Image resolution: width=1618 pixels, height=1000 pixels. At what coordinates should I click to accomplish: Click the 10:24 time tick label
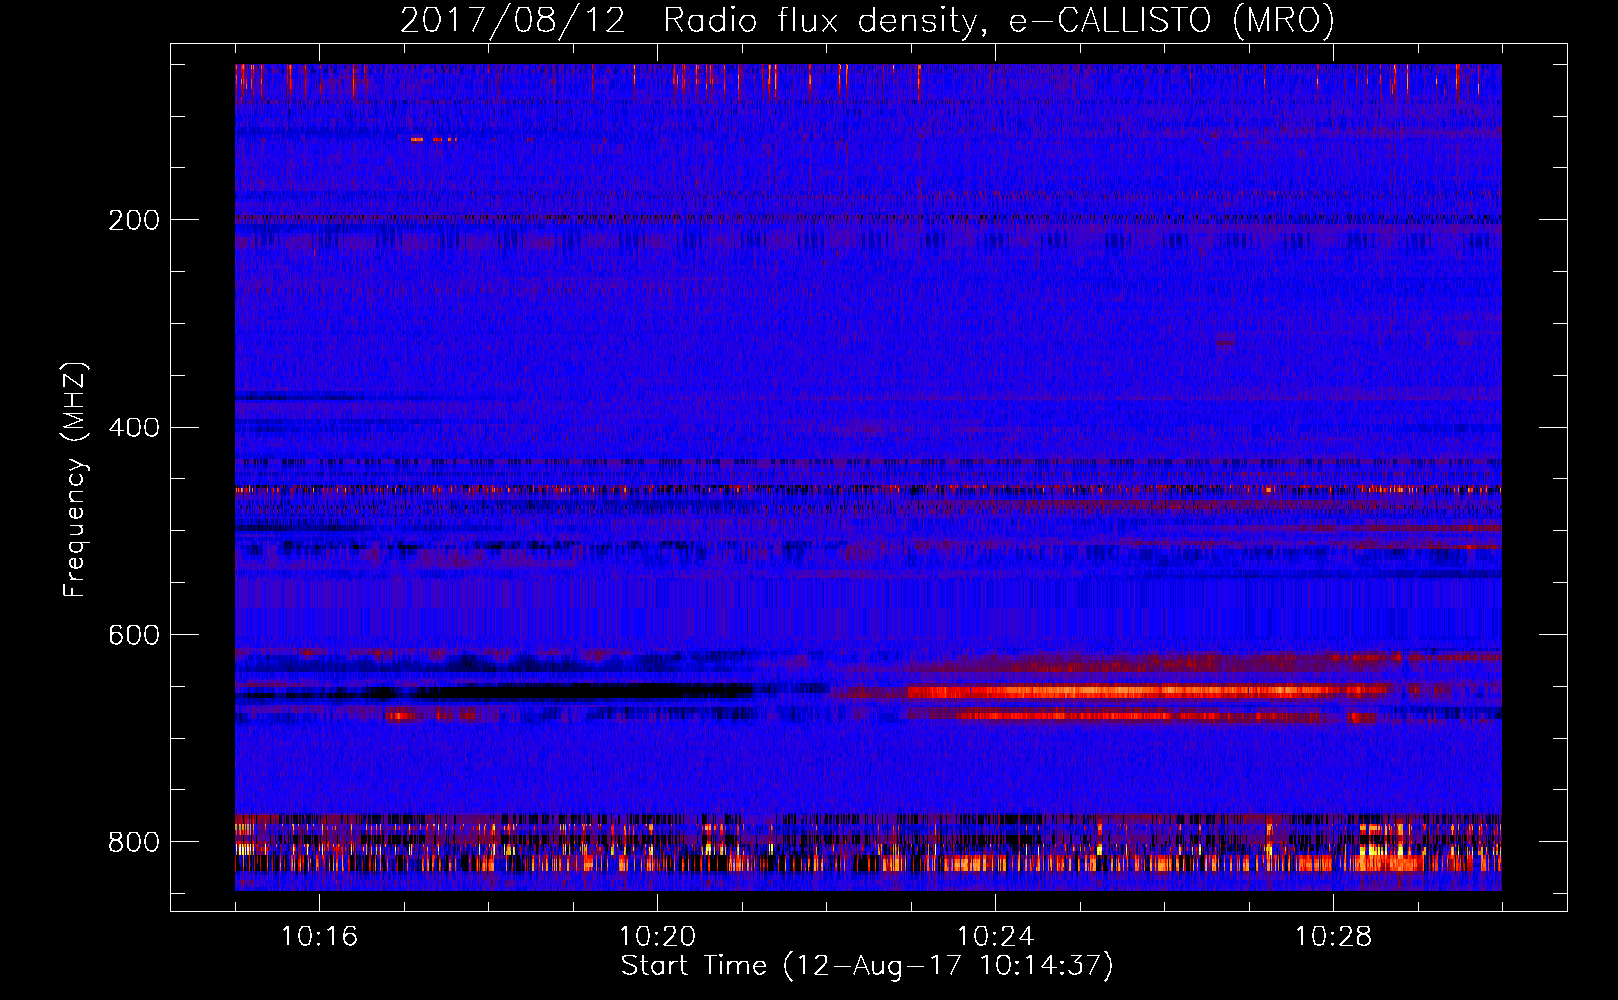(x=995, y=937)
